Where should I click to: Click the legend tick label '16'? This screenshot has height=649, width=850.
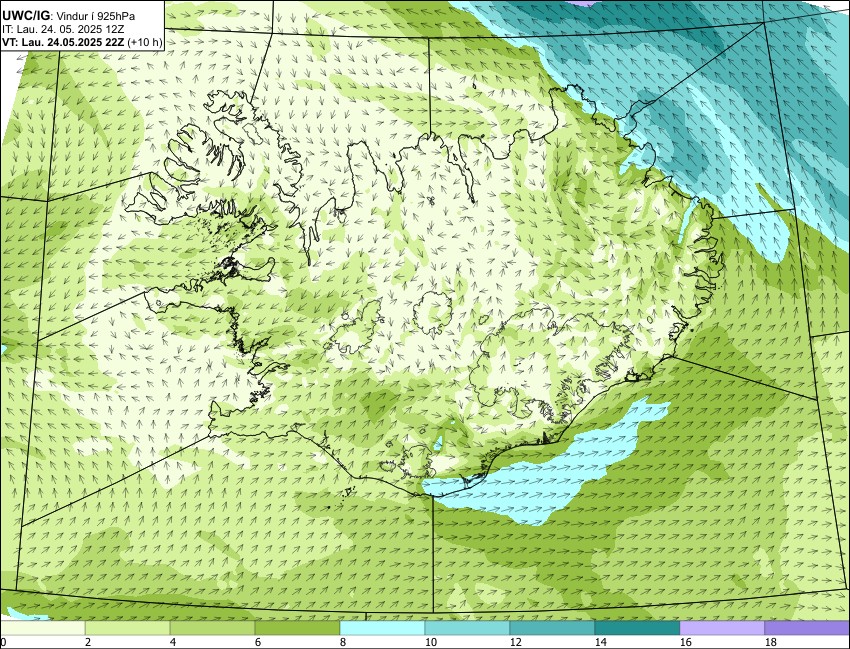pos(686,642)
